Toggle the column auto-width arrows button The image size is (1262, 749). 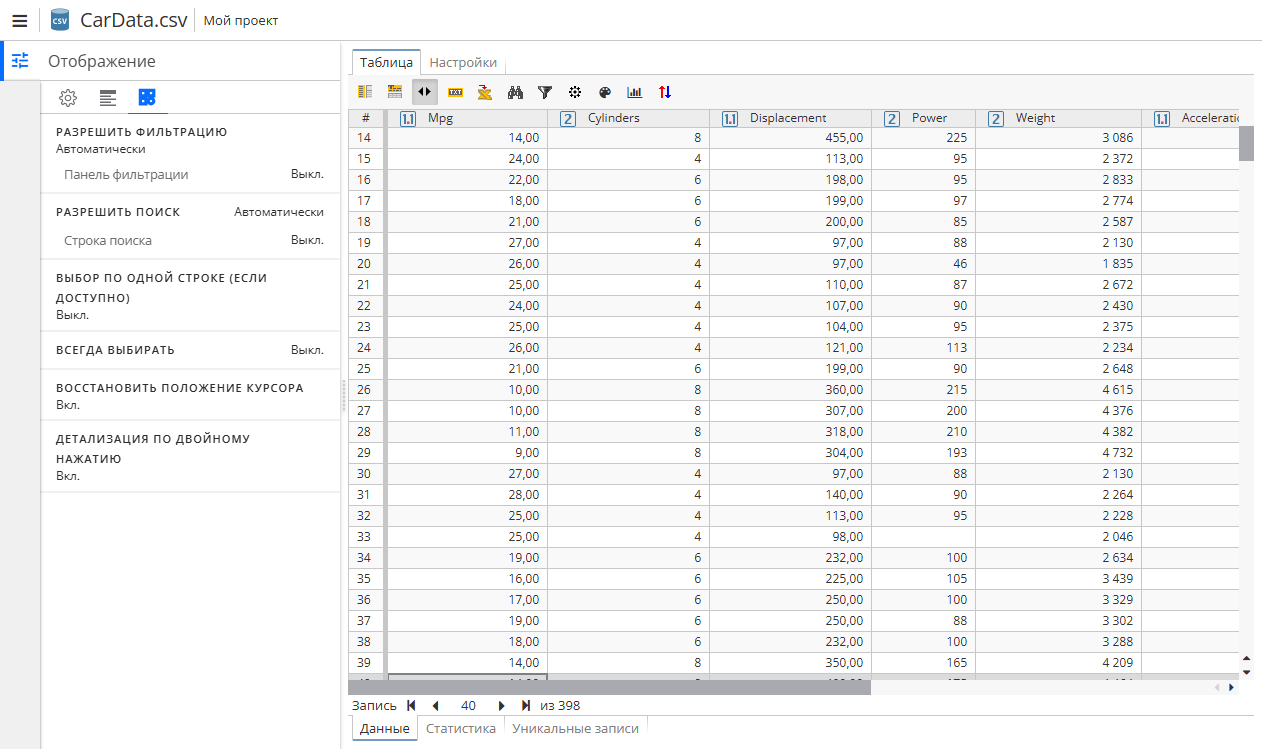click(x=425, y=92)
